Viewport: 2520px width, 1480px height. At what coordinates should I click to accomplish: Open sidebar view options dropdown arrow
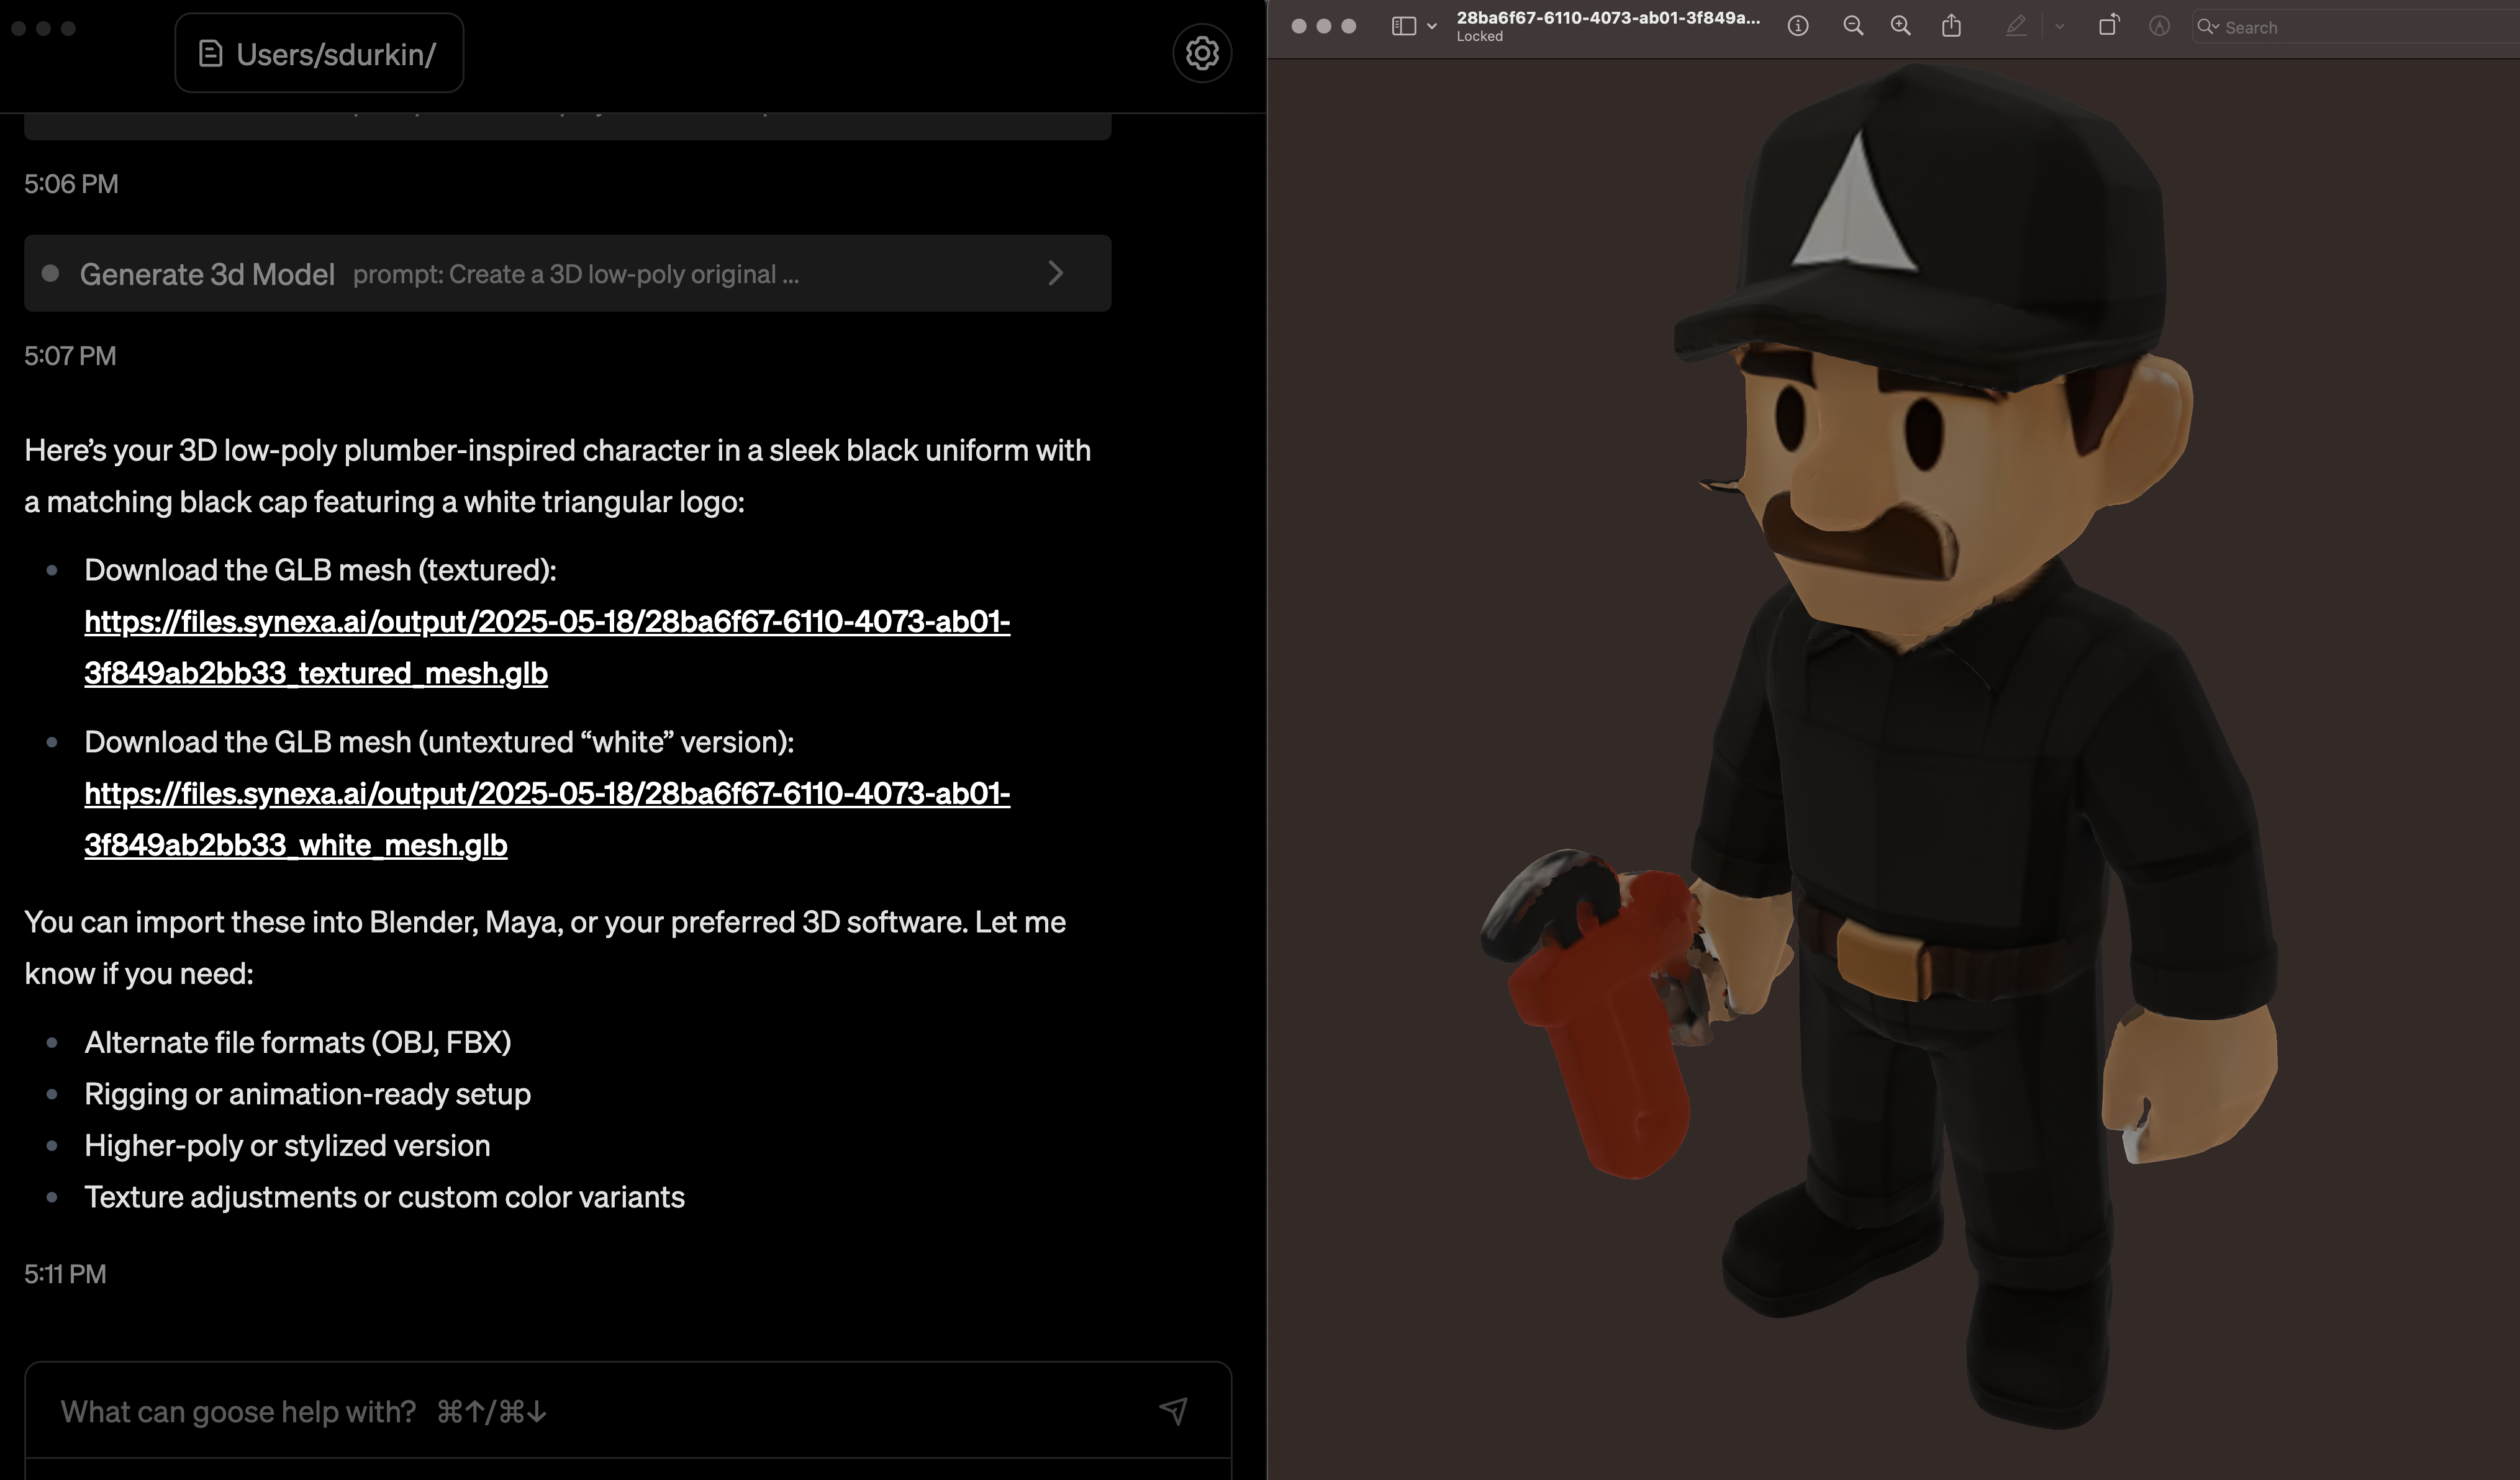pos(1432,27)
